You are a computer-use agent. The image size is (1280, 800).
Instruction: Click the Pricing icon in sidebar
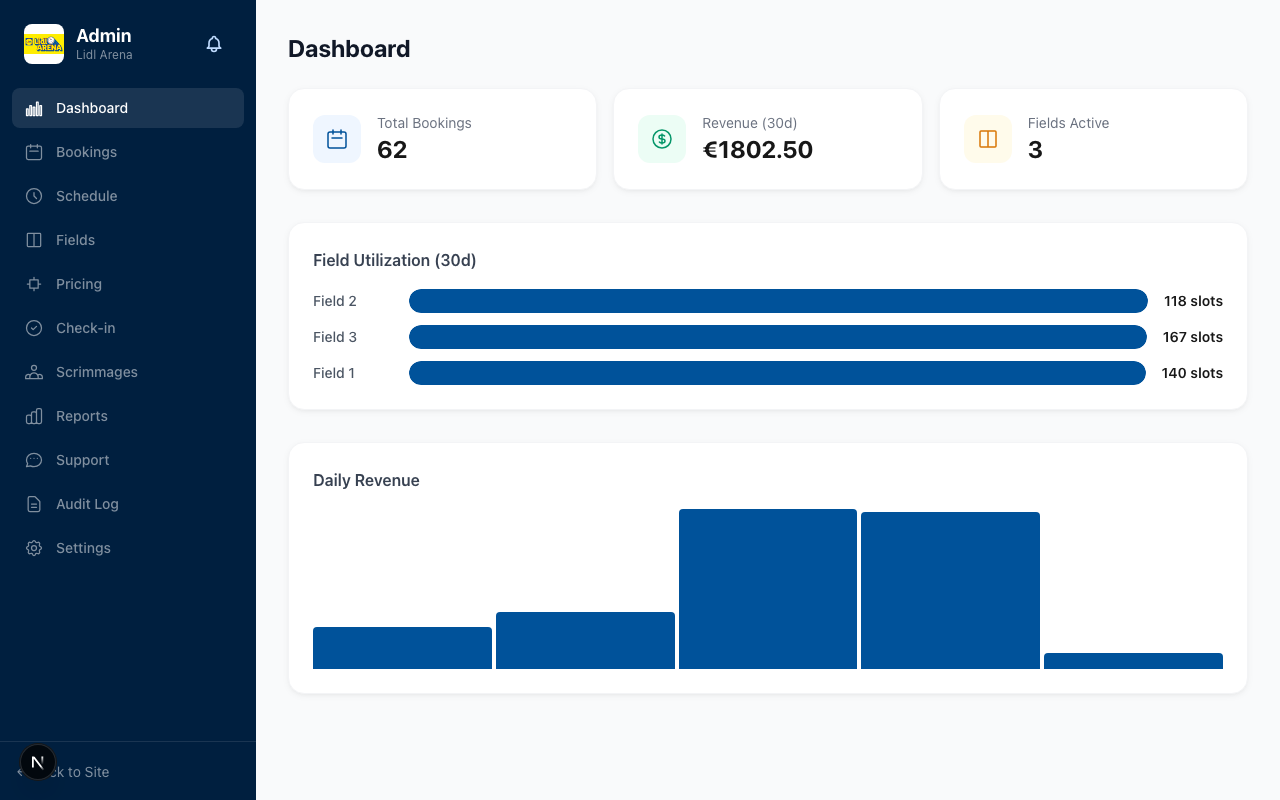coord(34,284)
